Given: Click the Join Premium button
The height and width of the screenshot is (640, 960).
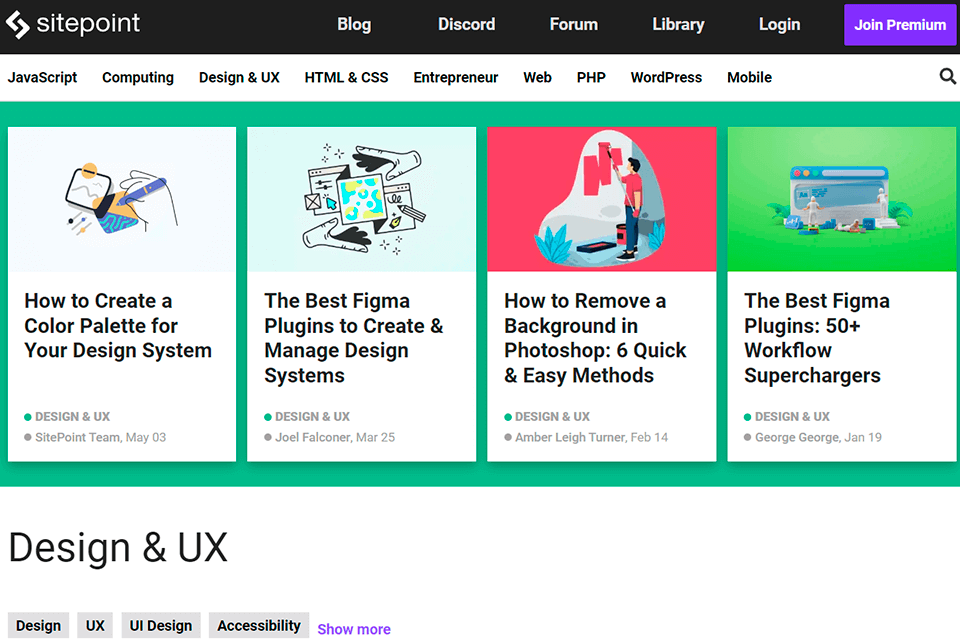Looking at the screenshot, I should pos(899,25).
